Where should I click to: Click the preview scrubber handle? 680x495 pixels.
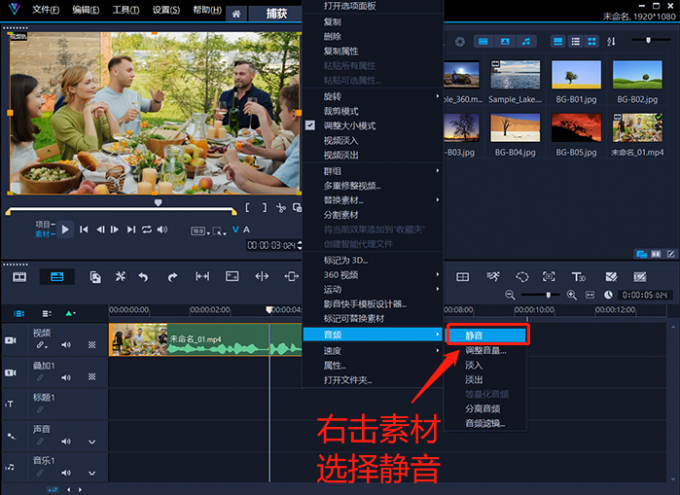tap(158, 203)
